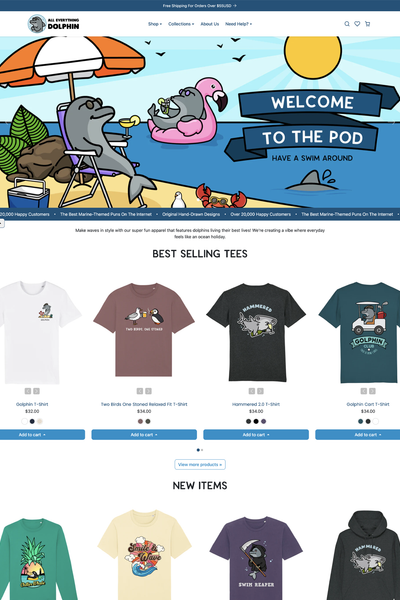
Task: Open the About Us page
Action: point(210,24)
